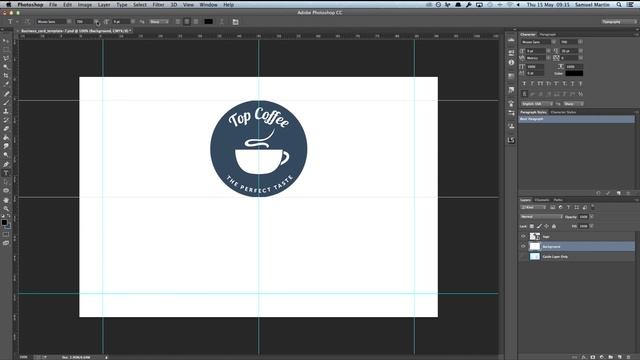This screenshot has height=360, width=640.
Task: Open the Layer menu
Action: tap(104, 5)
